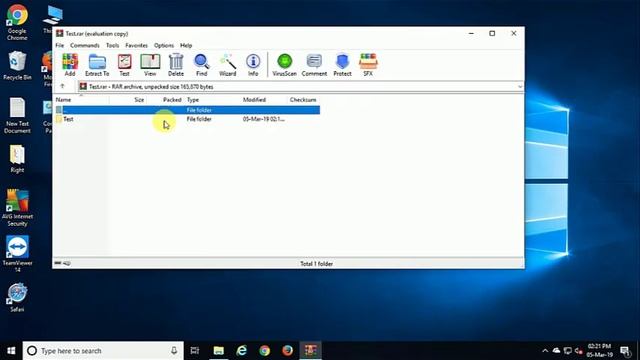640x360 pixels.
Task: Expand the archive path dropdown
Action: tap(520, 87)
